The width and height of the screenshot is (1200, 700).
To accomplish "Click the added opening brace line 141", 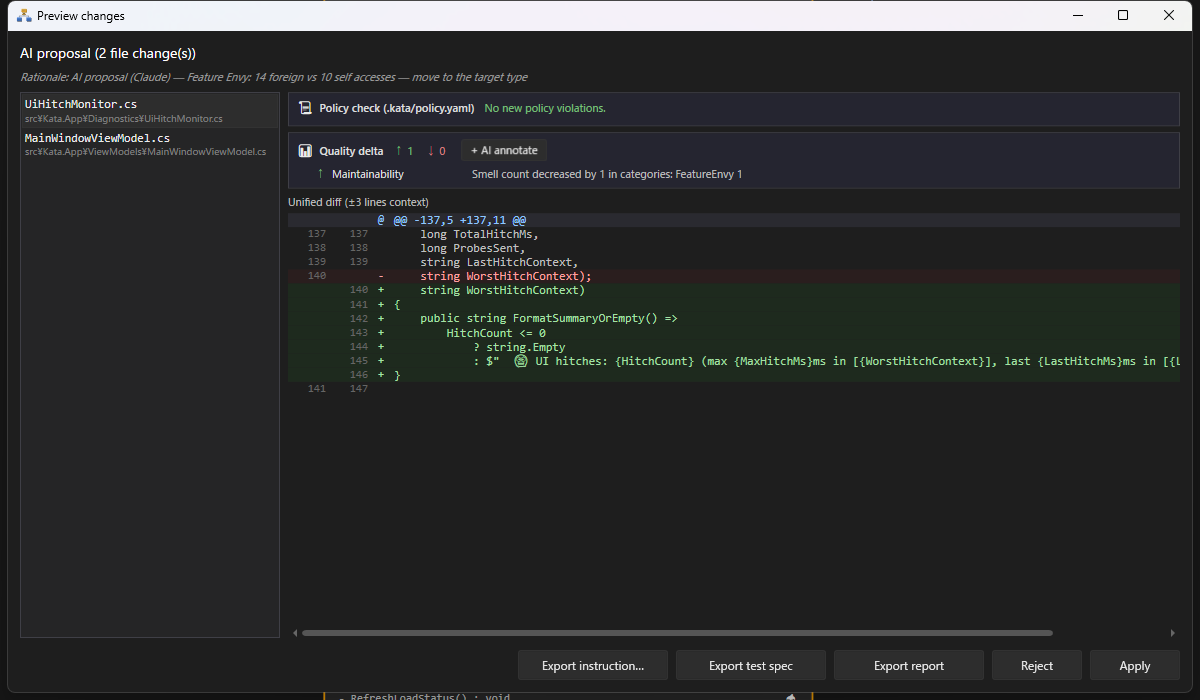I will point(733,304).
